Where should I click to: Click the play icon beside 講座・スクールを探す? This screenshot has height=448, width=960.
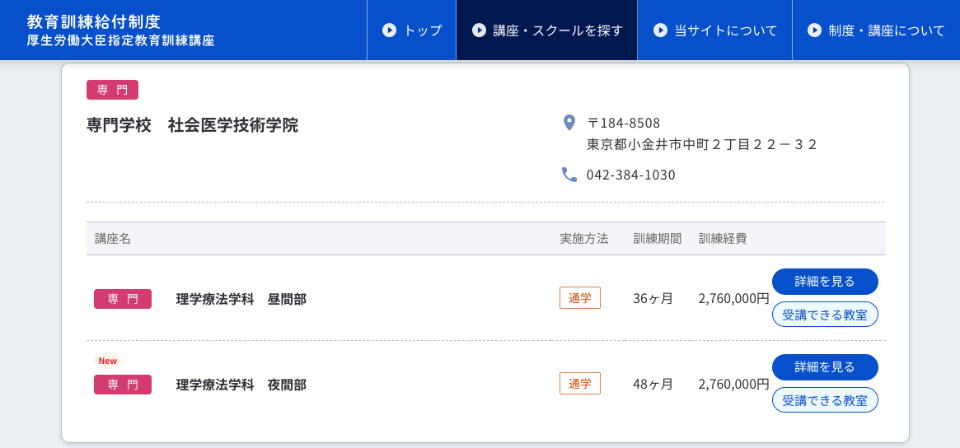[479, 30]
